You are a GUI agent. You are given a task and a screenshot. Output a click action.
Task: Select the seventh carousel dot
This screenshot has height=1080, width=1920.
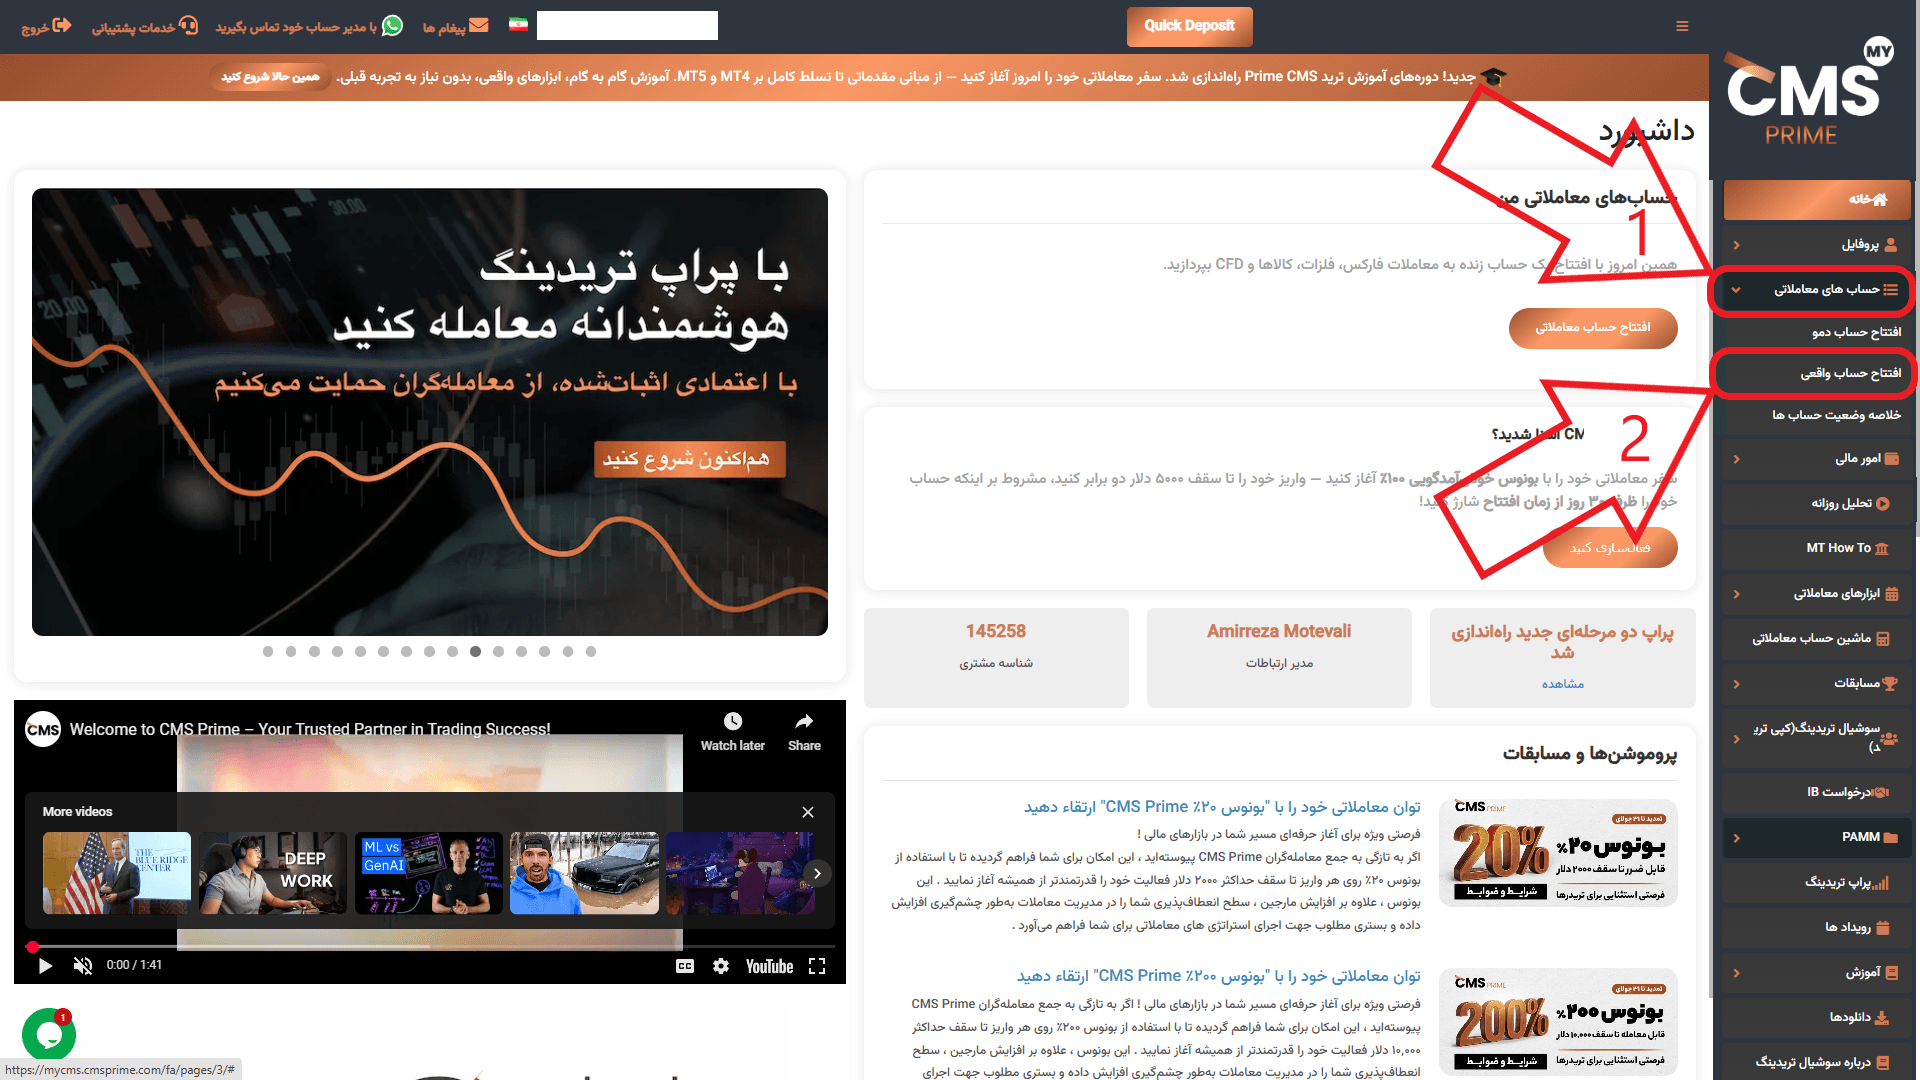406,652
